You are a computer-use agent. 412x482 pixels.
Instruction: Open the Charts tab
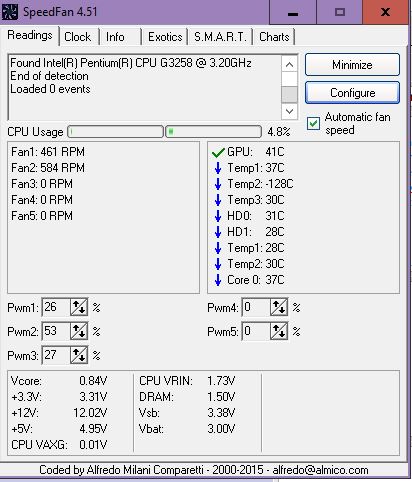[274, 37]
